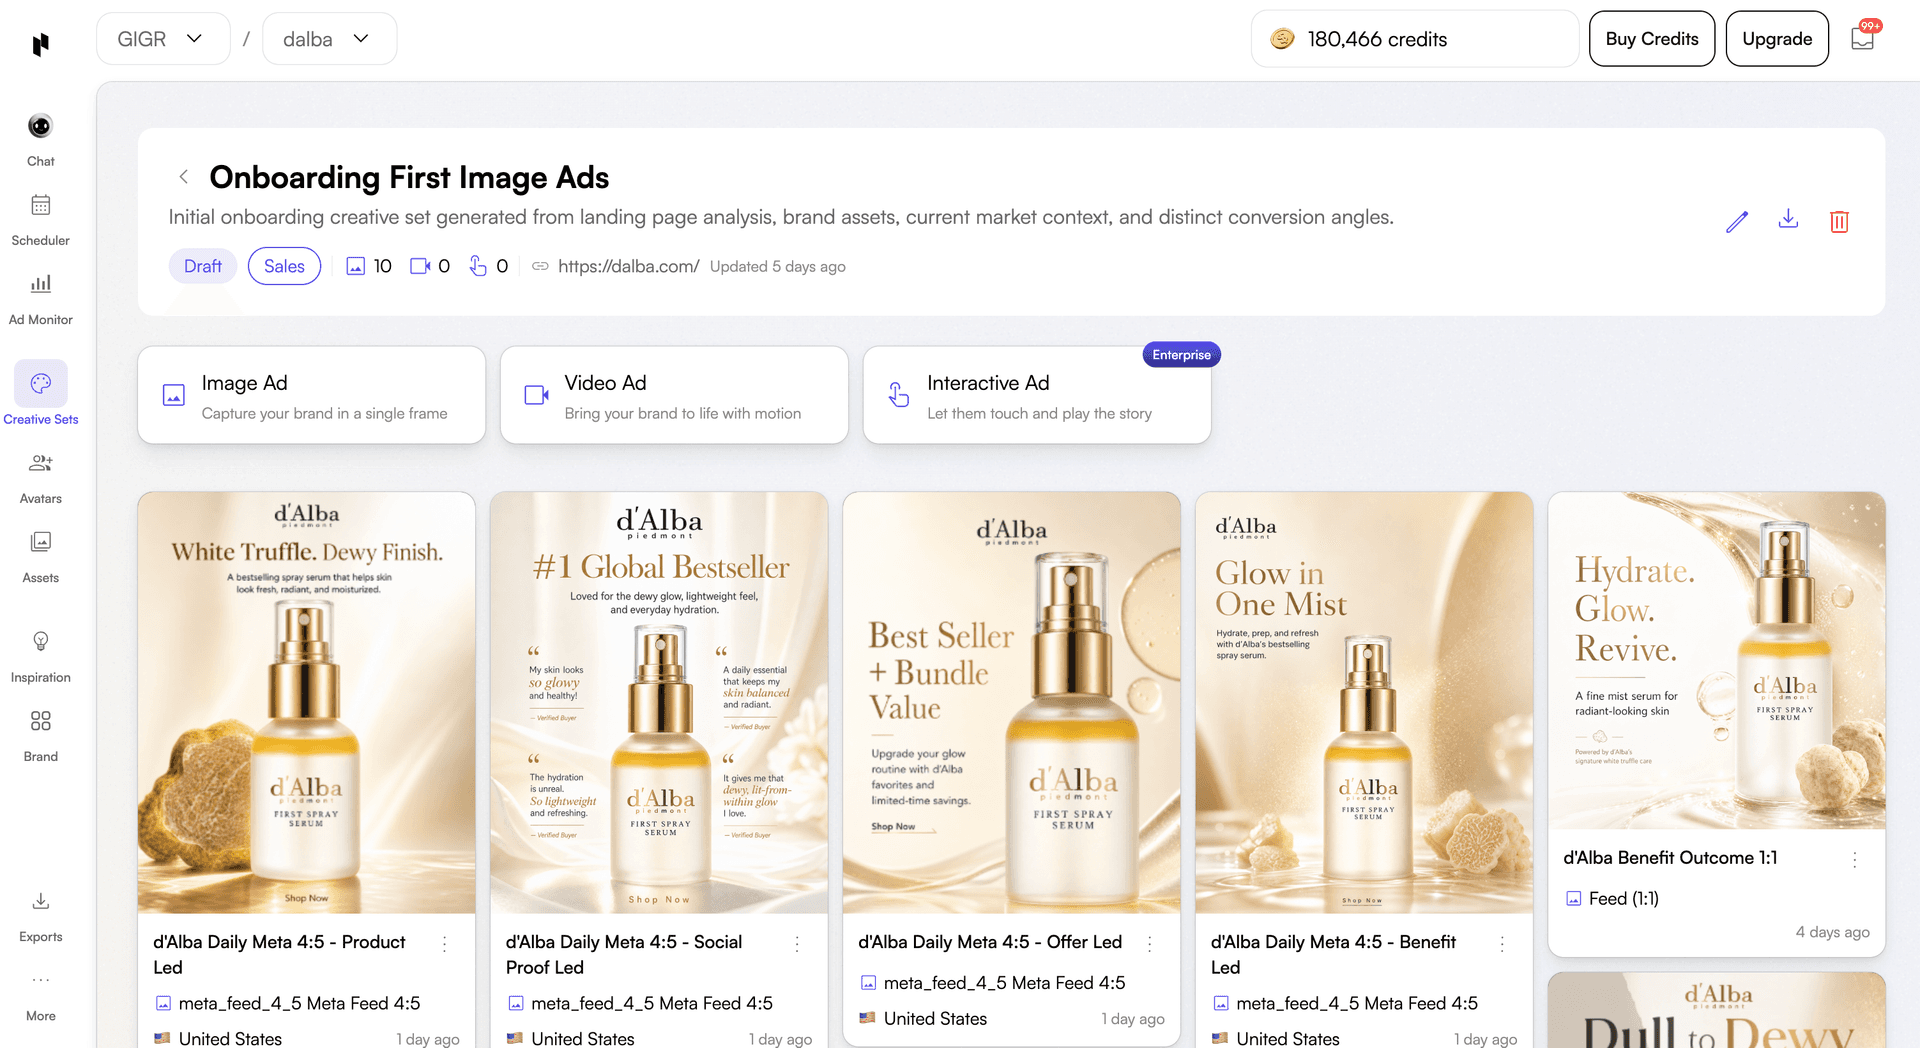Image resolution: width=1920 pixels, height=1048 pixels.
Task: Open options menu for Social Proof Led ad
Action: point(797,943)
